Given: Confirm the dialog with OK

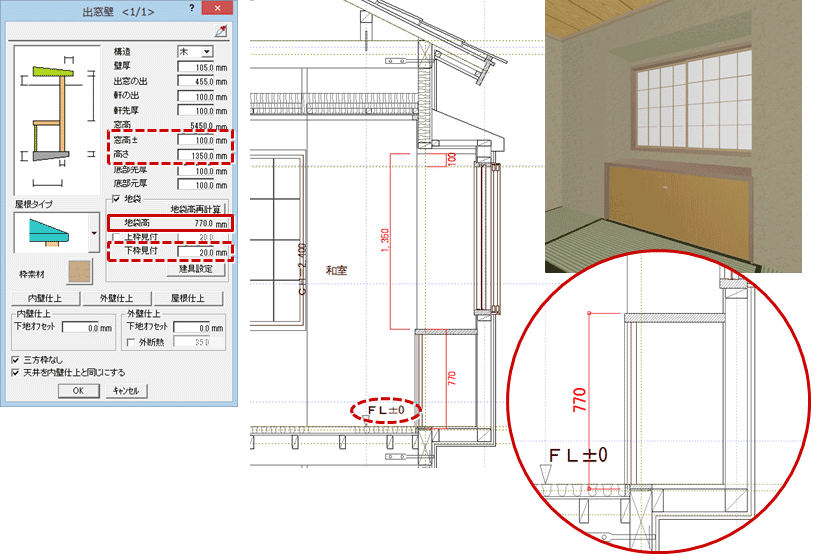Looking at the screenshot, I should tap(78, 391).
